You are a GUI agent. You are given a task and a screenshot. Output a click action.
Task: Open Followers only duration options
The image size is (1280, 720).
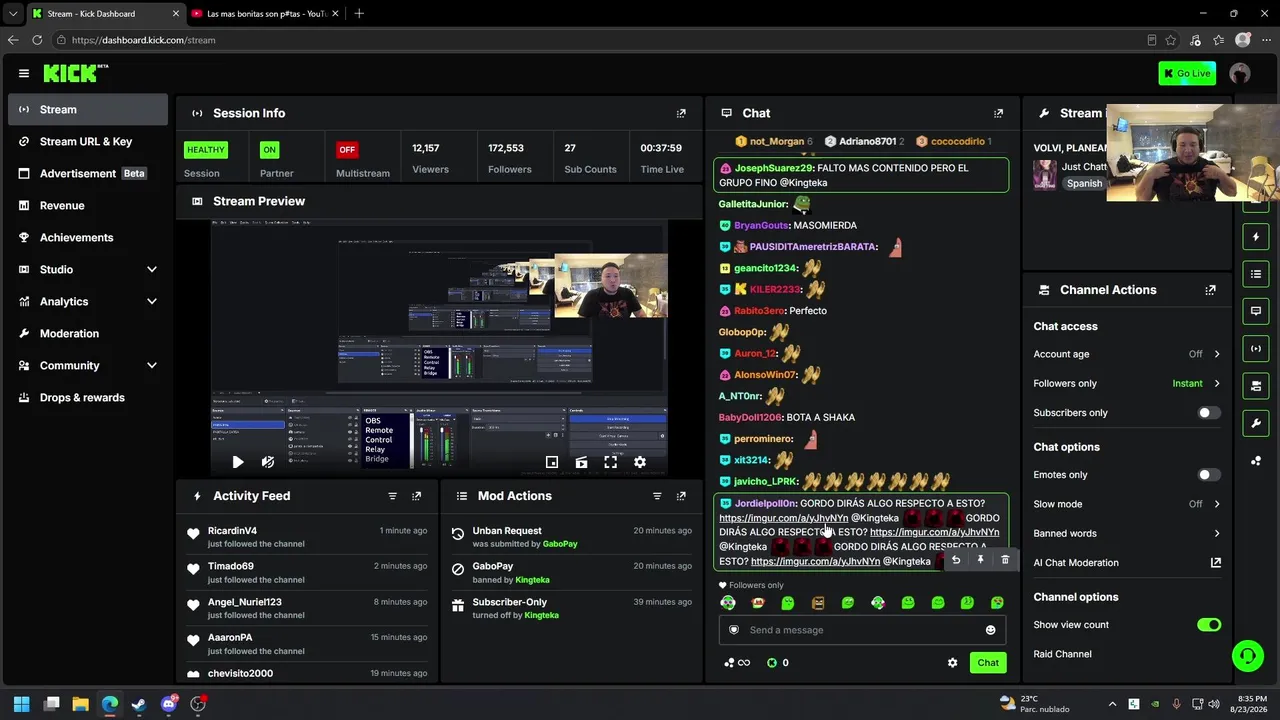pos(1127,384)
